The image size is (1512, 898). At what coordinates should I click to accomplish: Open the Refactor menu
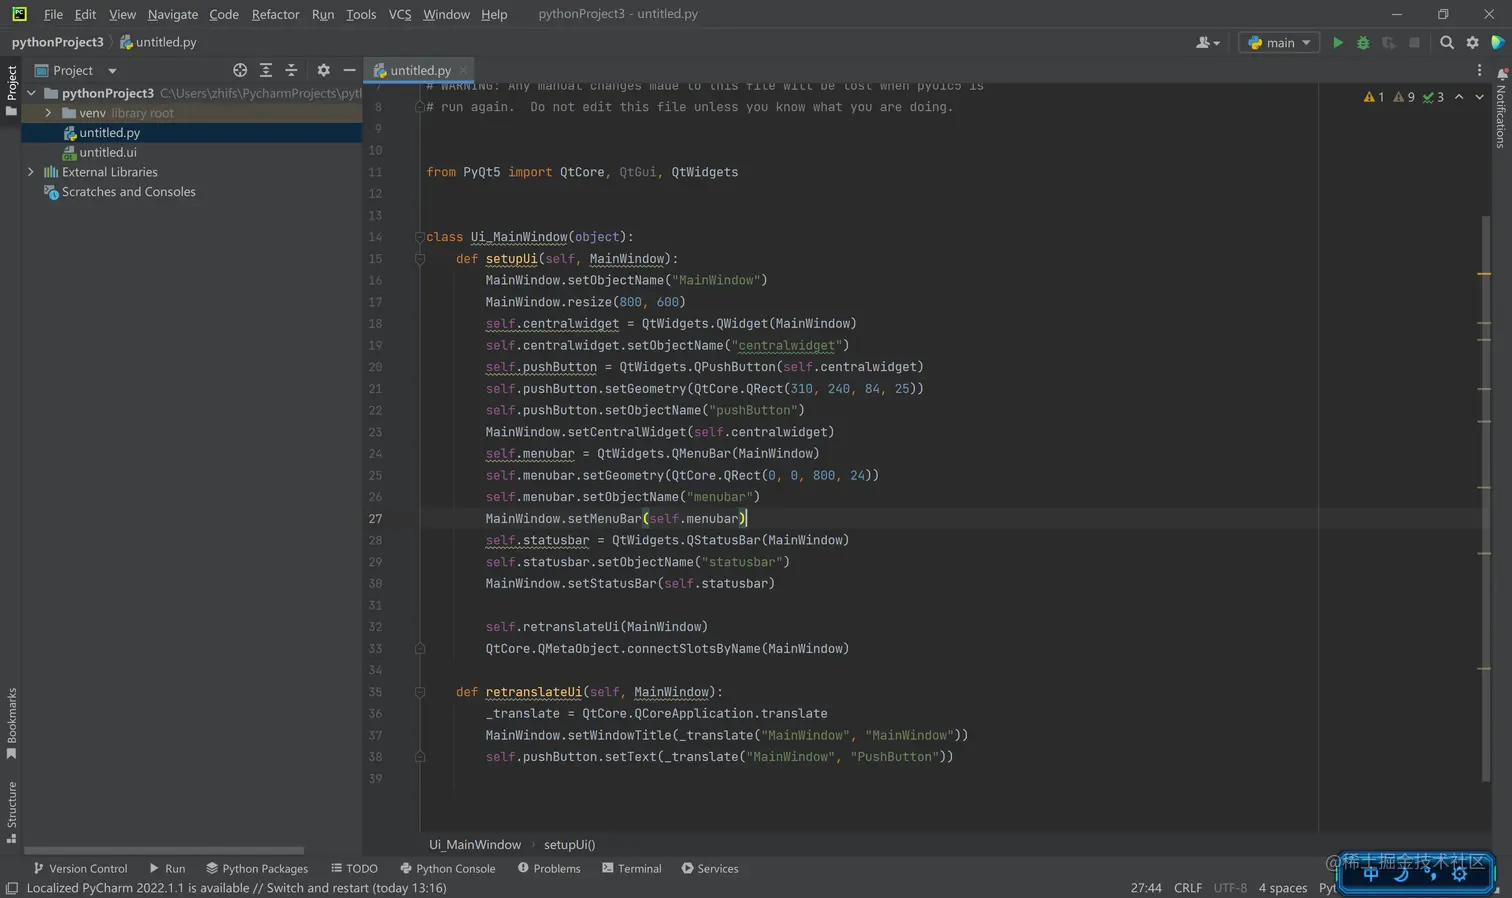275,14
